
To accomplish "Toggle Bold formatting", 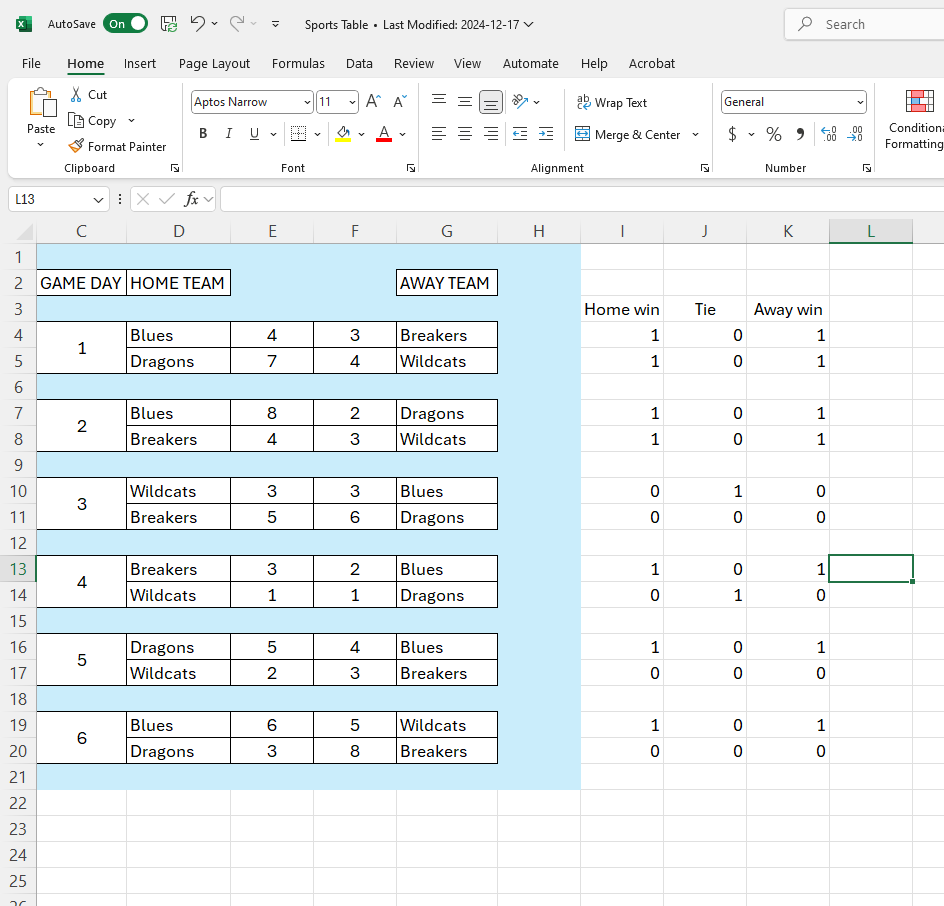I will (x=203, y=134).
